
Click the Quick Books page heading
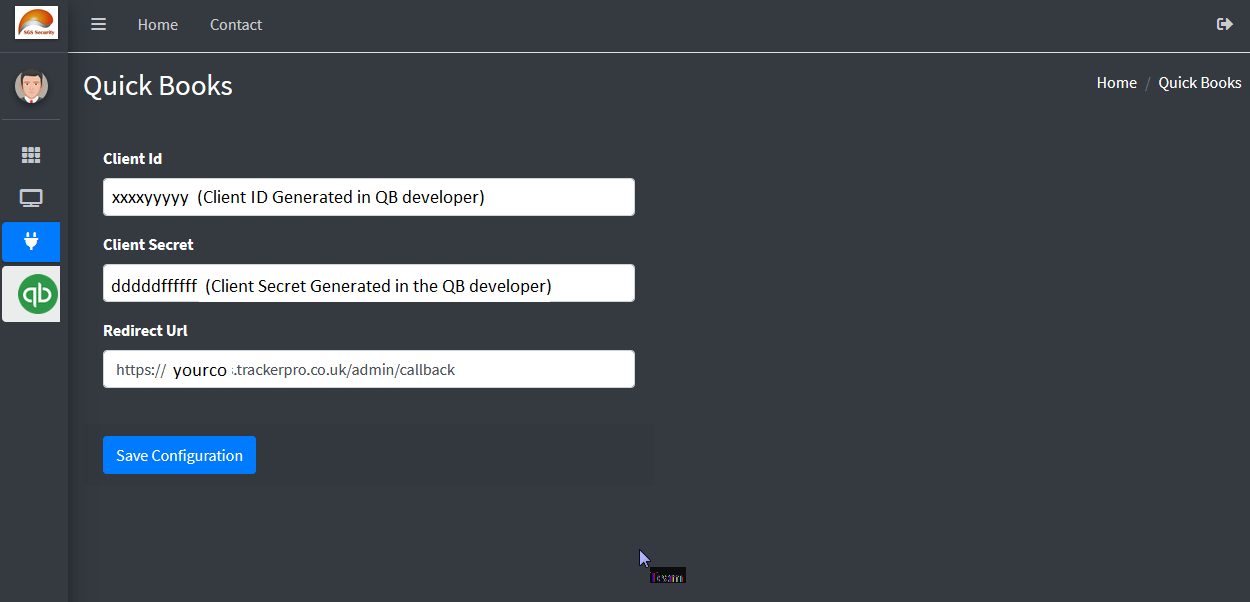coord(158,86)
